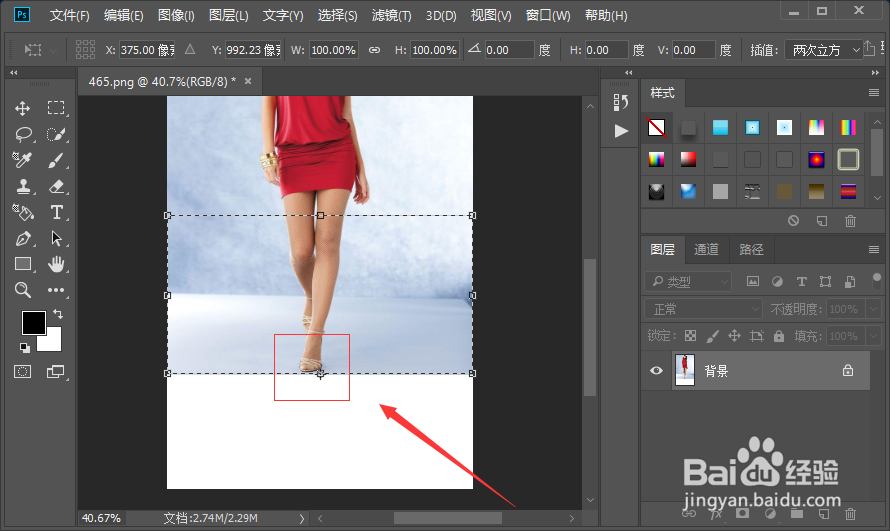Open the History panel icon in dock

pos(620,102)
